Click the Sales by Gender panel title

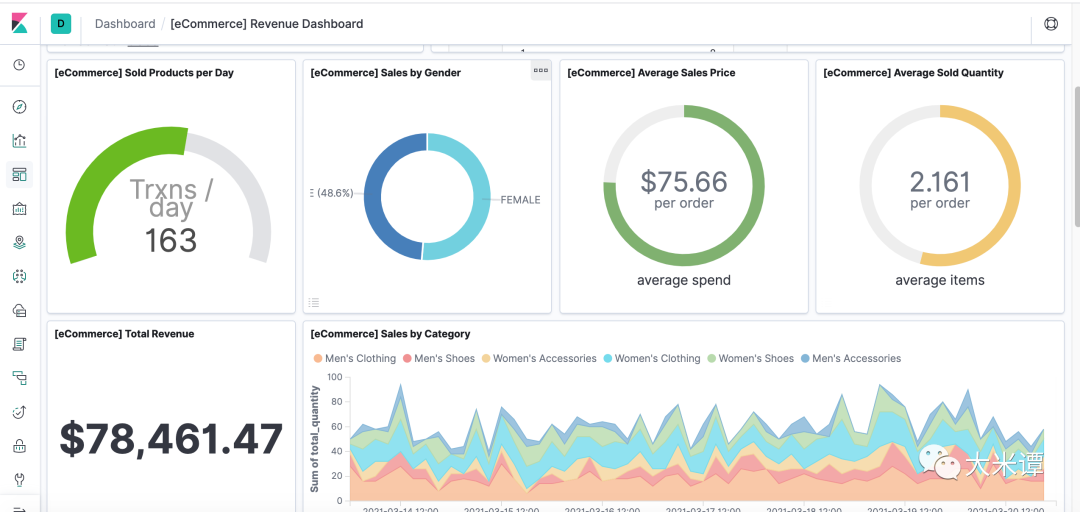click(x=385, y=72)
